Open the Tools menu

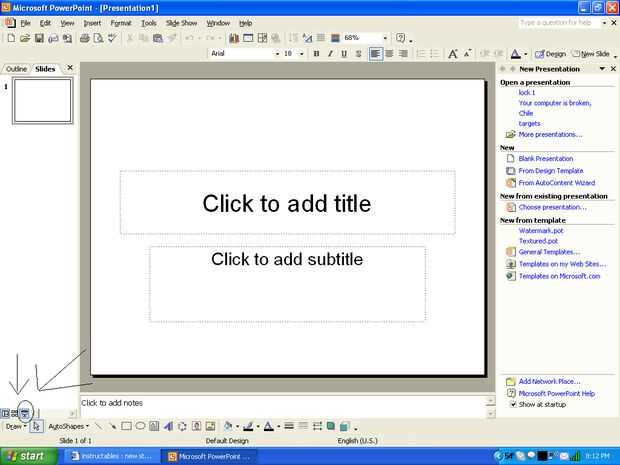coord(149,23)
